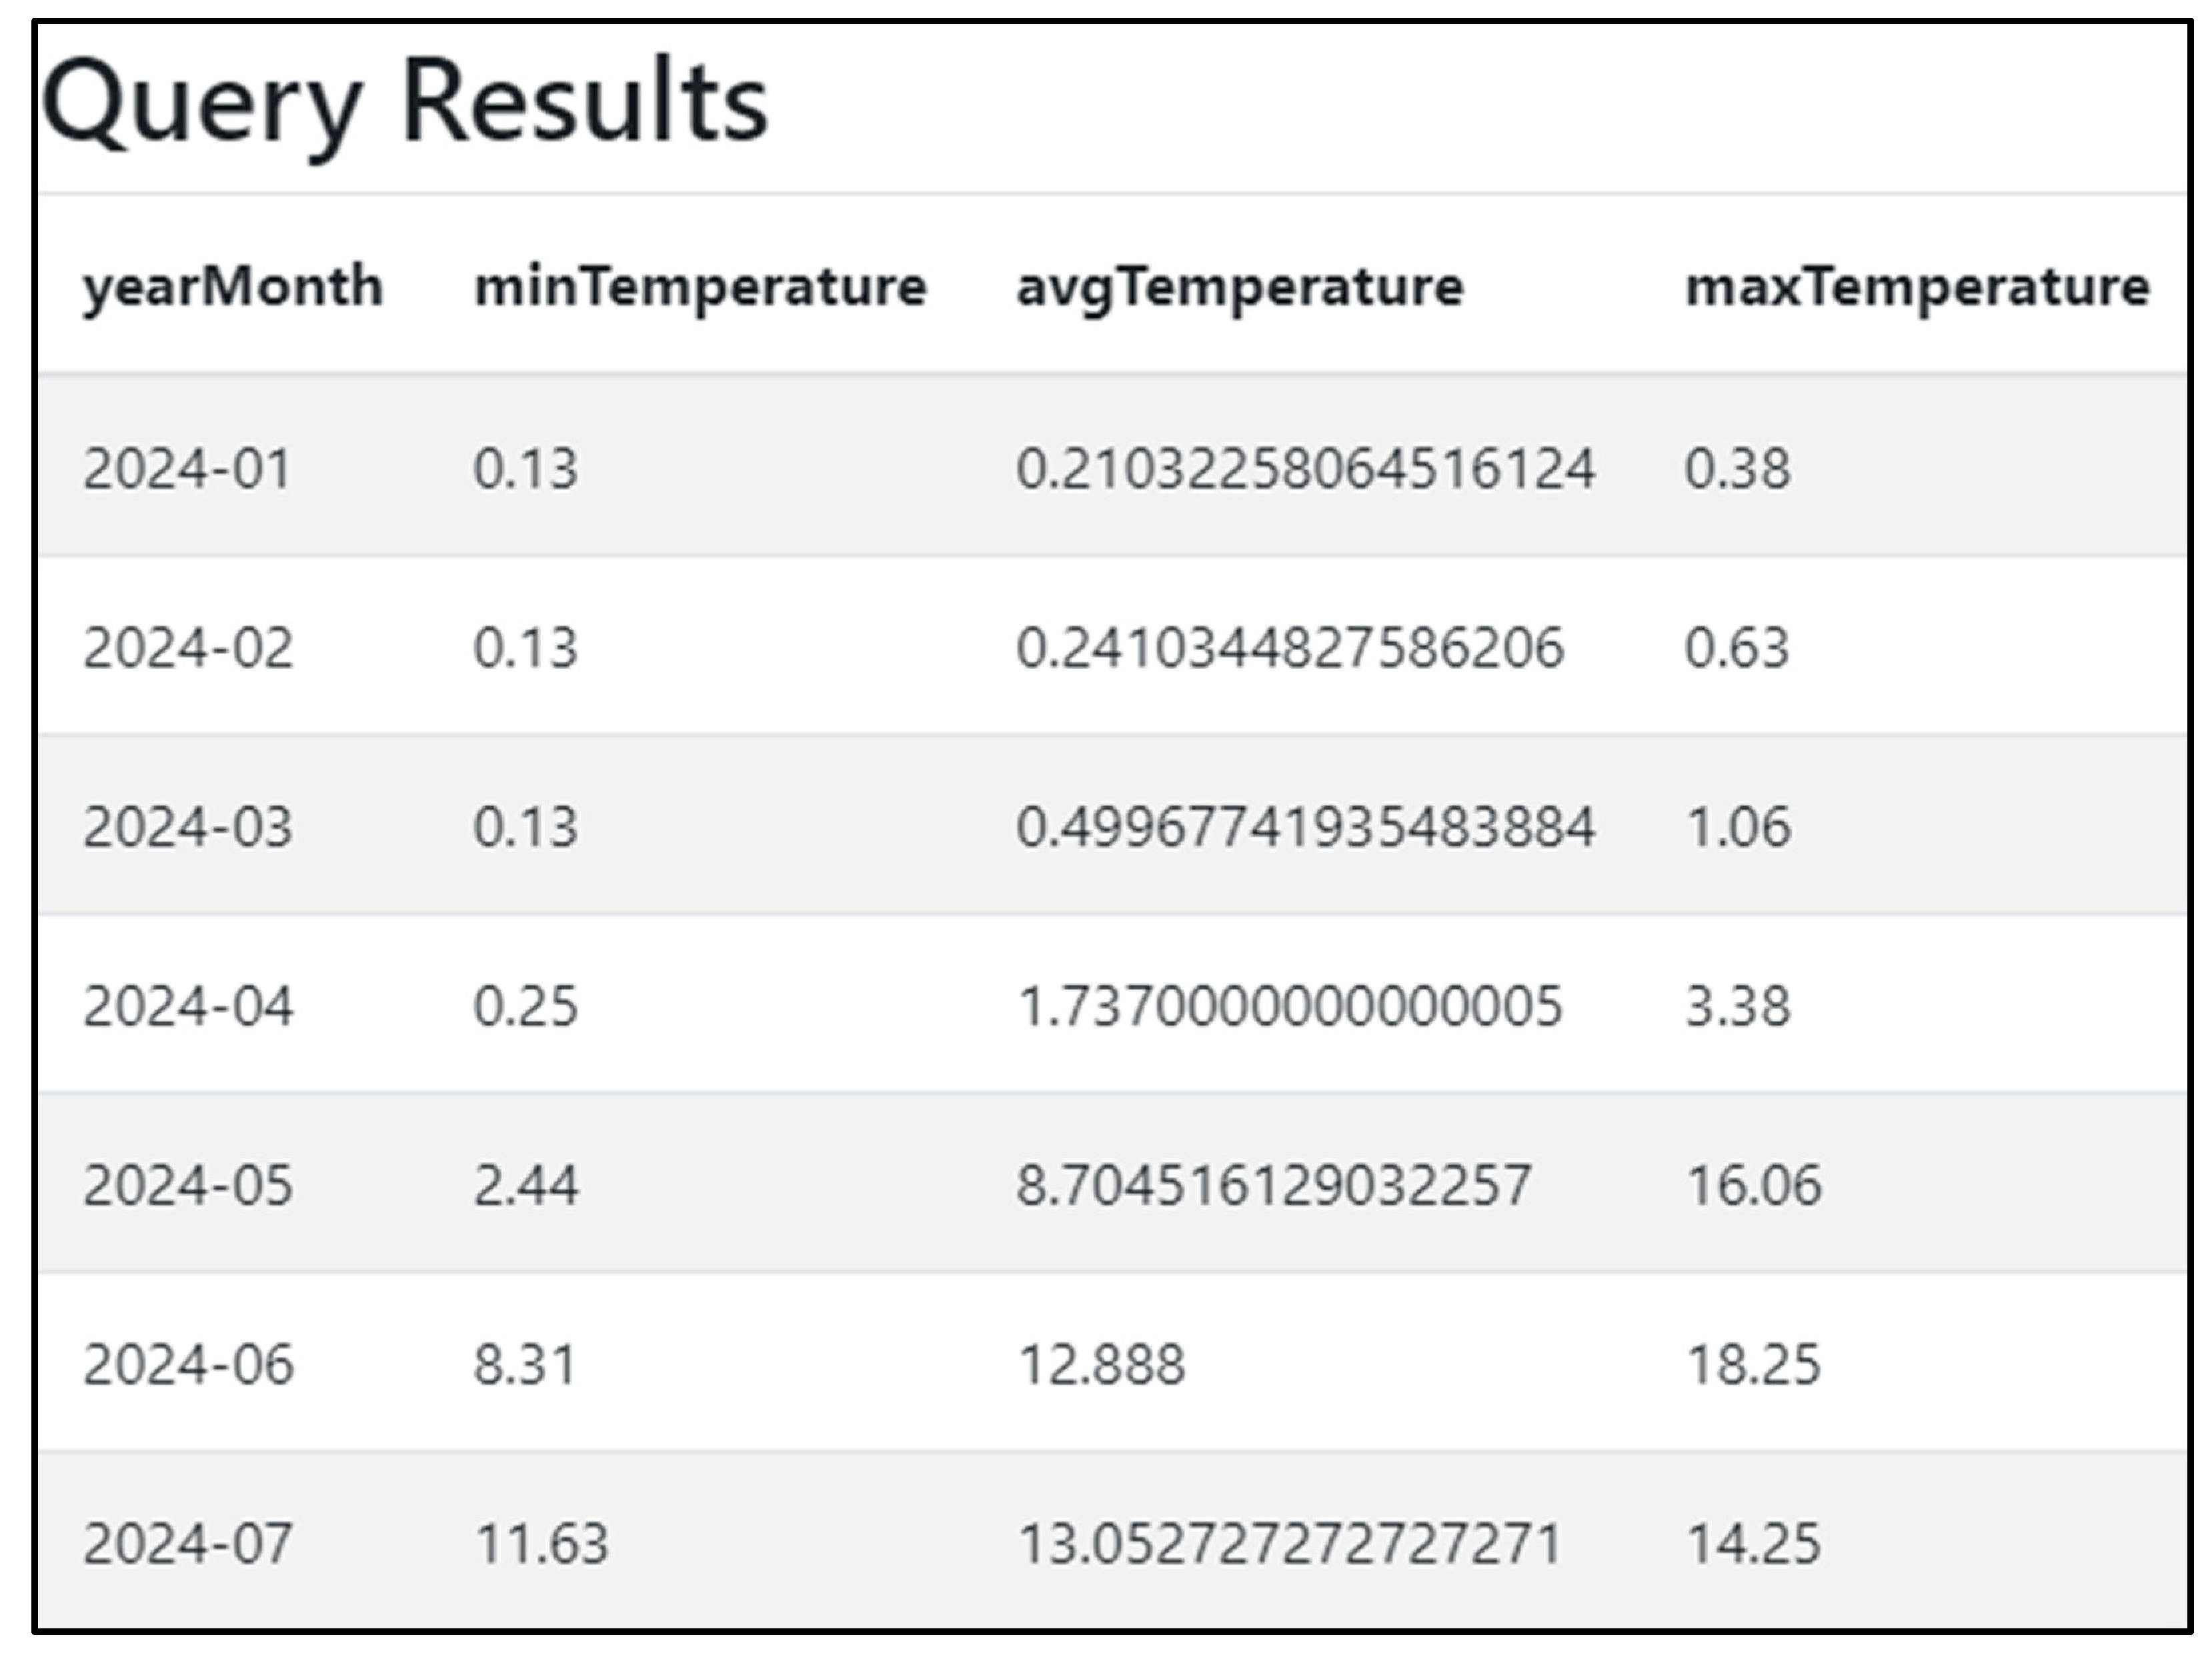The image size is (2212, 1655).
Task: Select the 2024-05 yearMonth cell
Action: coord(188,1185)
